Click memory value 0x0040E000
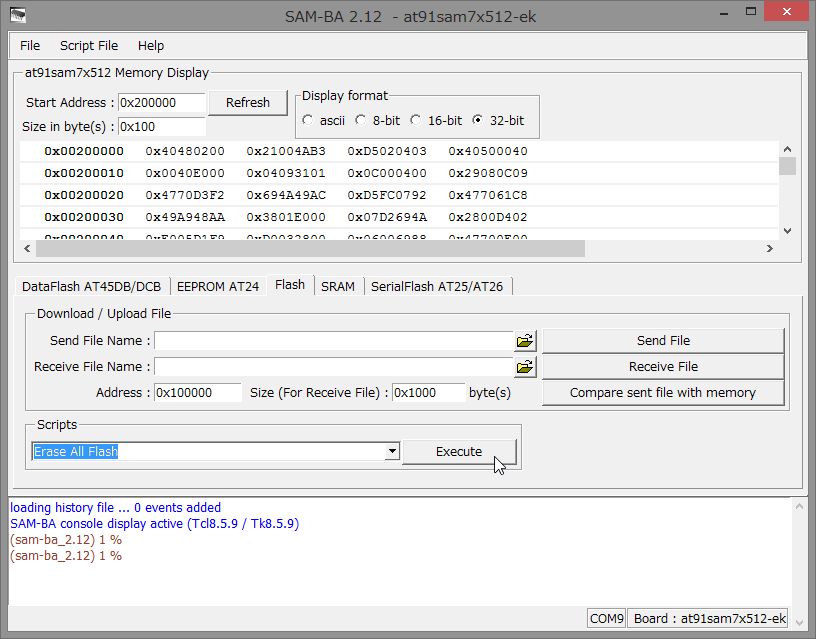This screenshot has height=639, width=816. tap(185, 173)
